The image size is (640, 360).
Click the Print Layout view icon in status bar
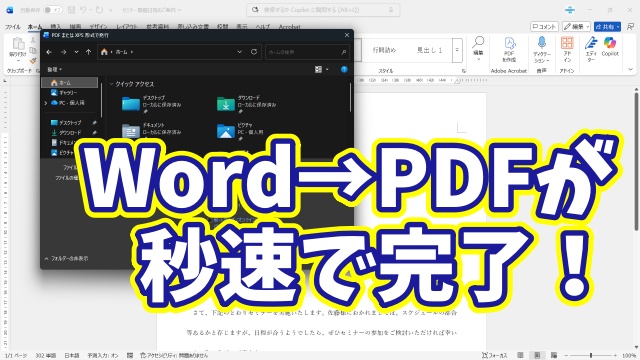(537, 356)
